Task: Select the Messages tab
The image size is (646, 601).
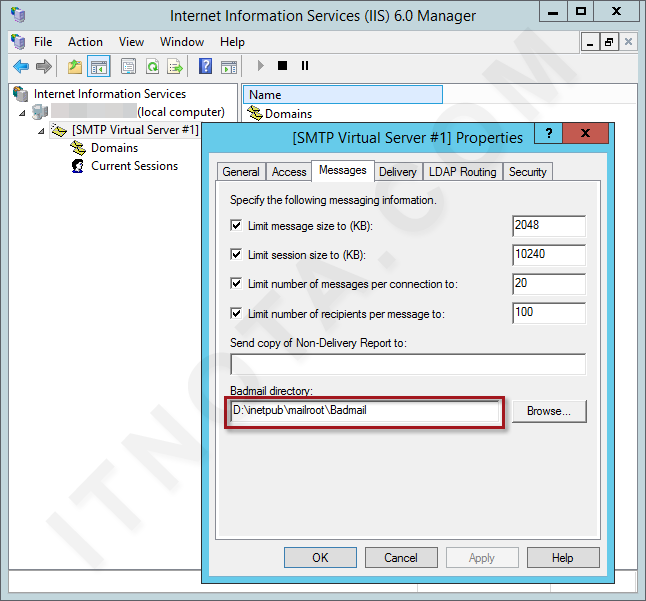Action: click(343, 170)
